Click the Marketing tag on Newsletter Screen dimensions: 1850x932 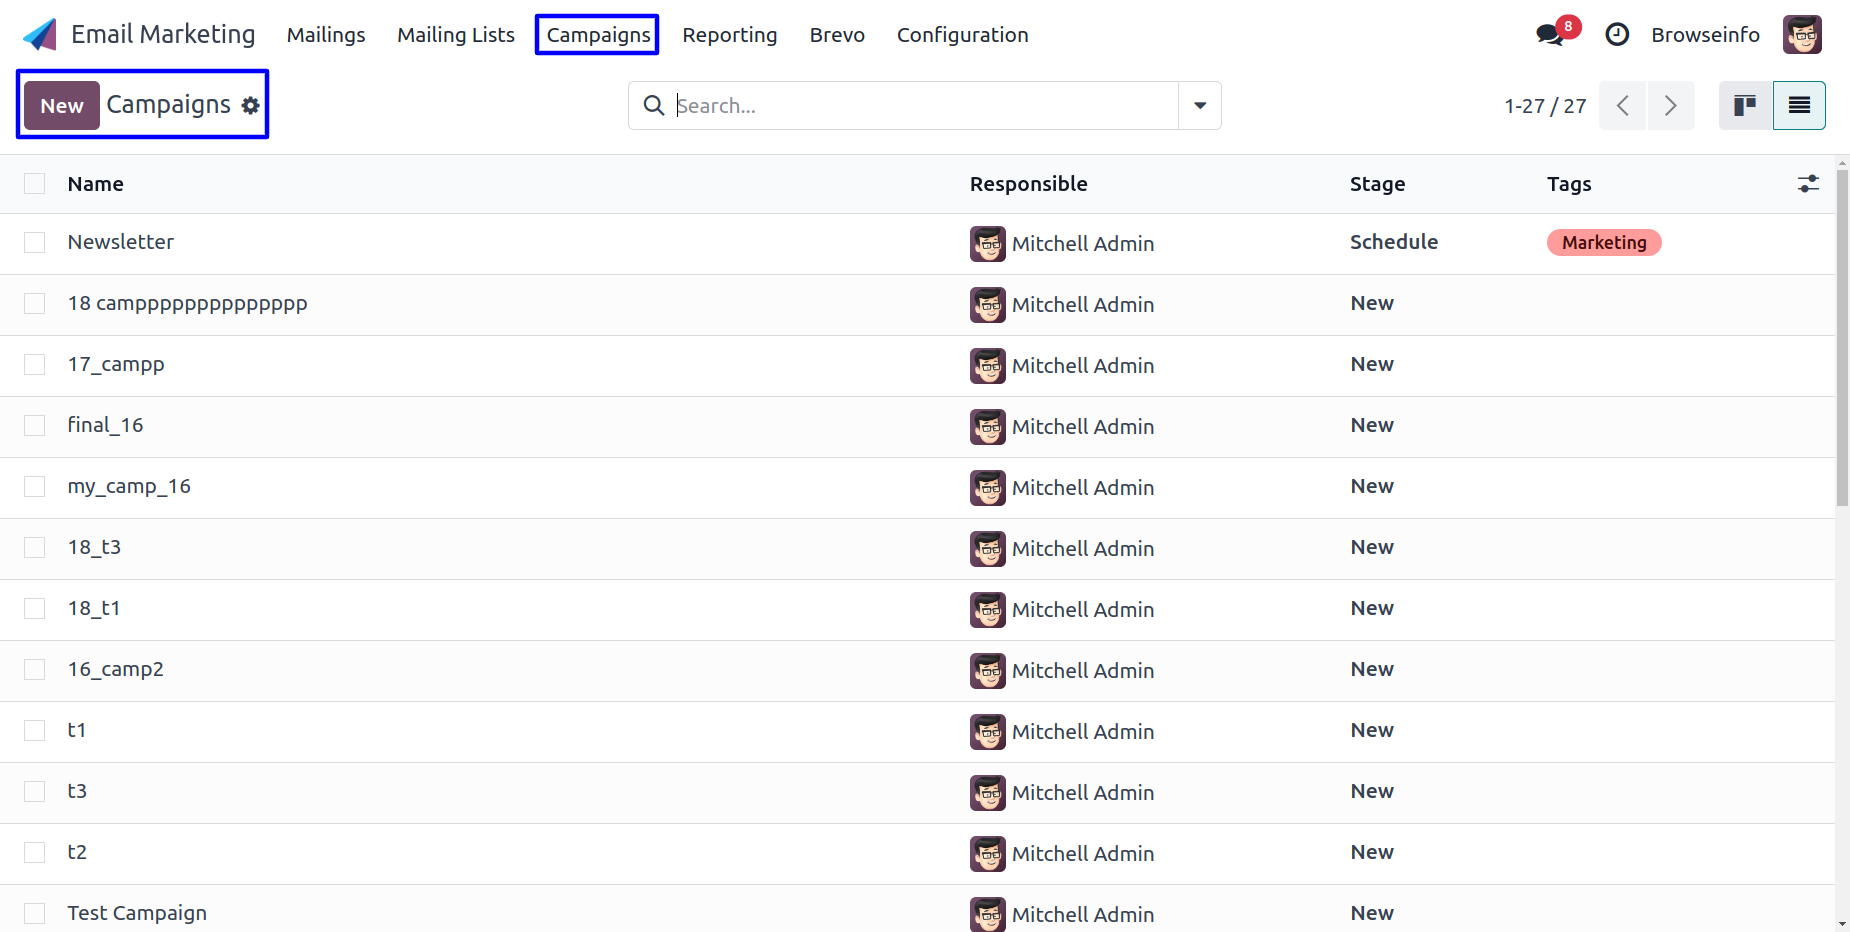[x=1604, y=243]
